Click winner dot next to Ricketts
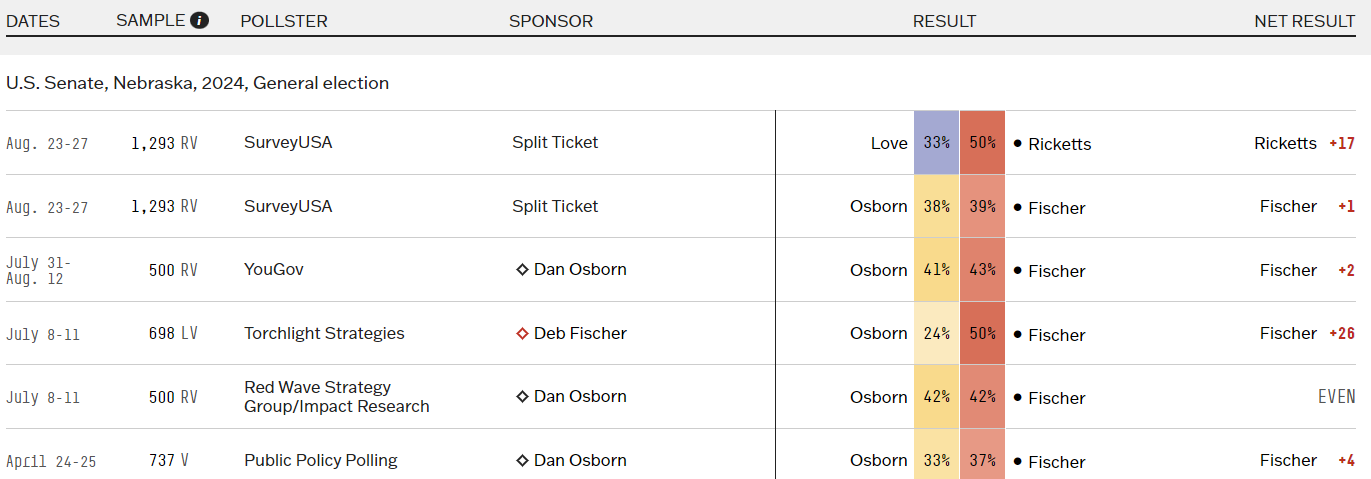 click(x=1017, y=144)
